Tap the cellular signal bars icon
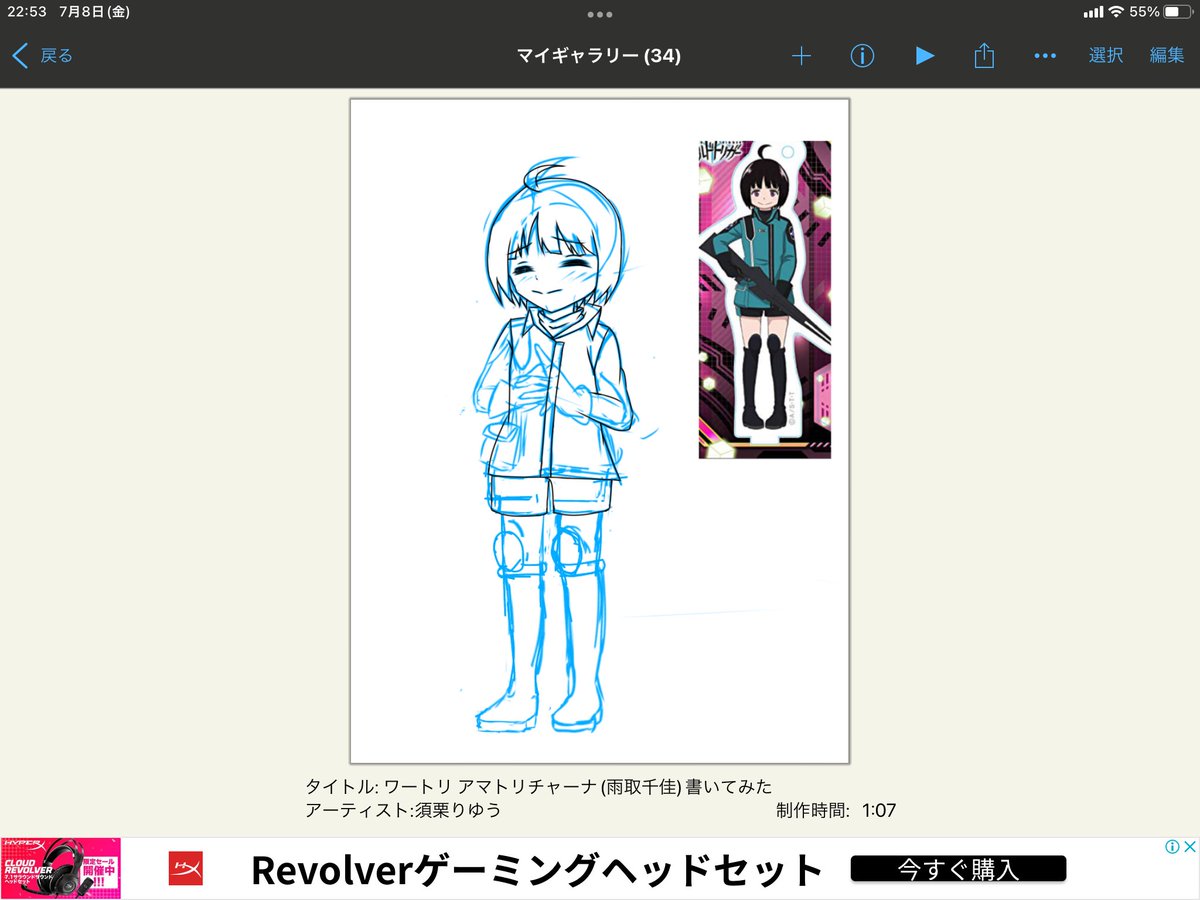Screen dimensions: 1200x900 (x=1093, y=12)
